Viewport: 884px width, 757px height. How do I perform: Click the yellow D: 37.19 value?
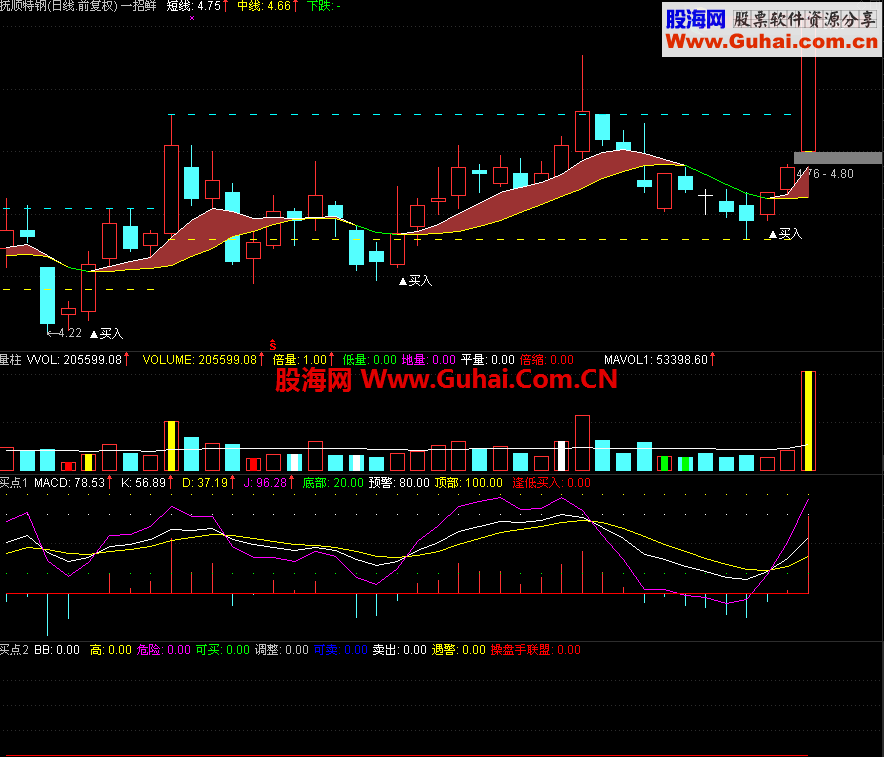point(205,483)
